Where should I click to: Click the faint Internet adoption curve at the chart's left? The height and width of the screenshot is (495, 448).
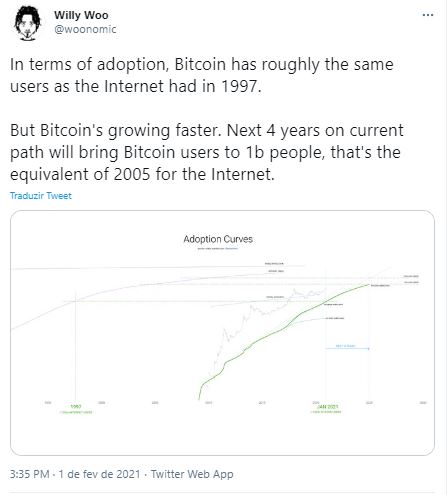pos(37,316)
